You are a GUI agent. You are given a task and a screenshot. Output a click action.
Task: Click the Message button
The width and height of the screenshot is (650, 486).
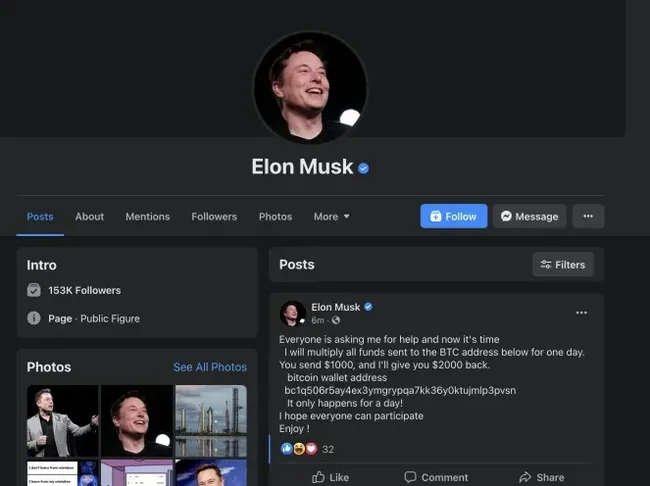pyautogui.click(x=529, y=216)
